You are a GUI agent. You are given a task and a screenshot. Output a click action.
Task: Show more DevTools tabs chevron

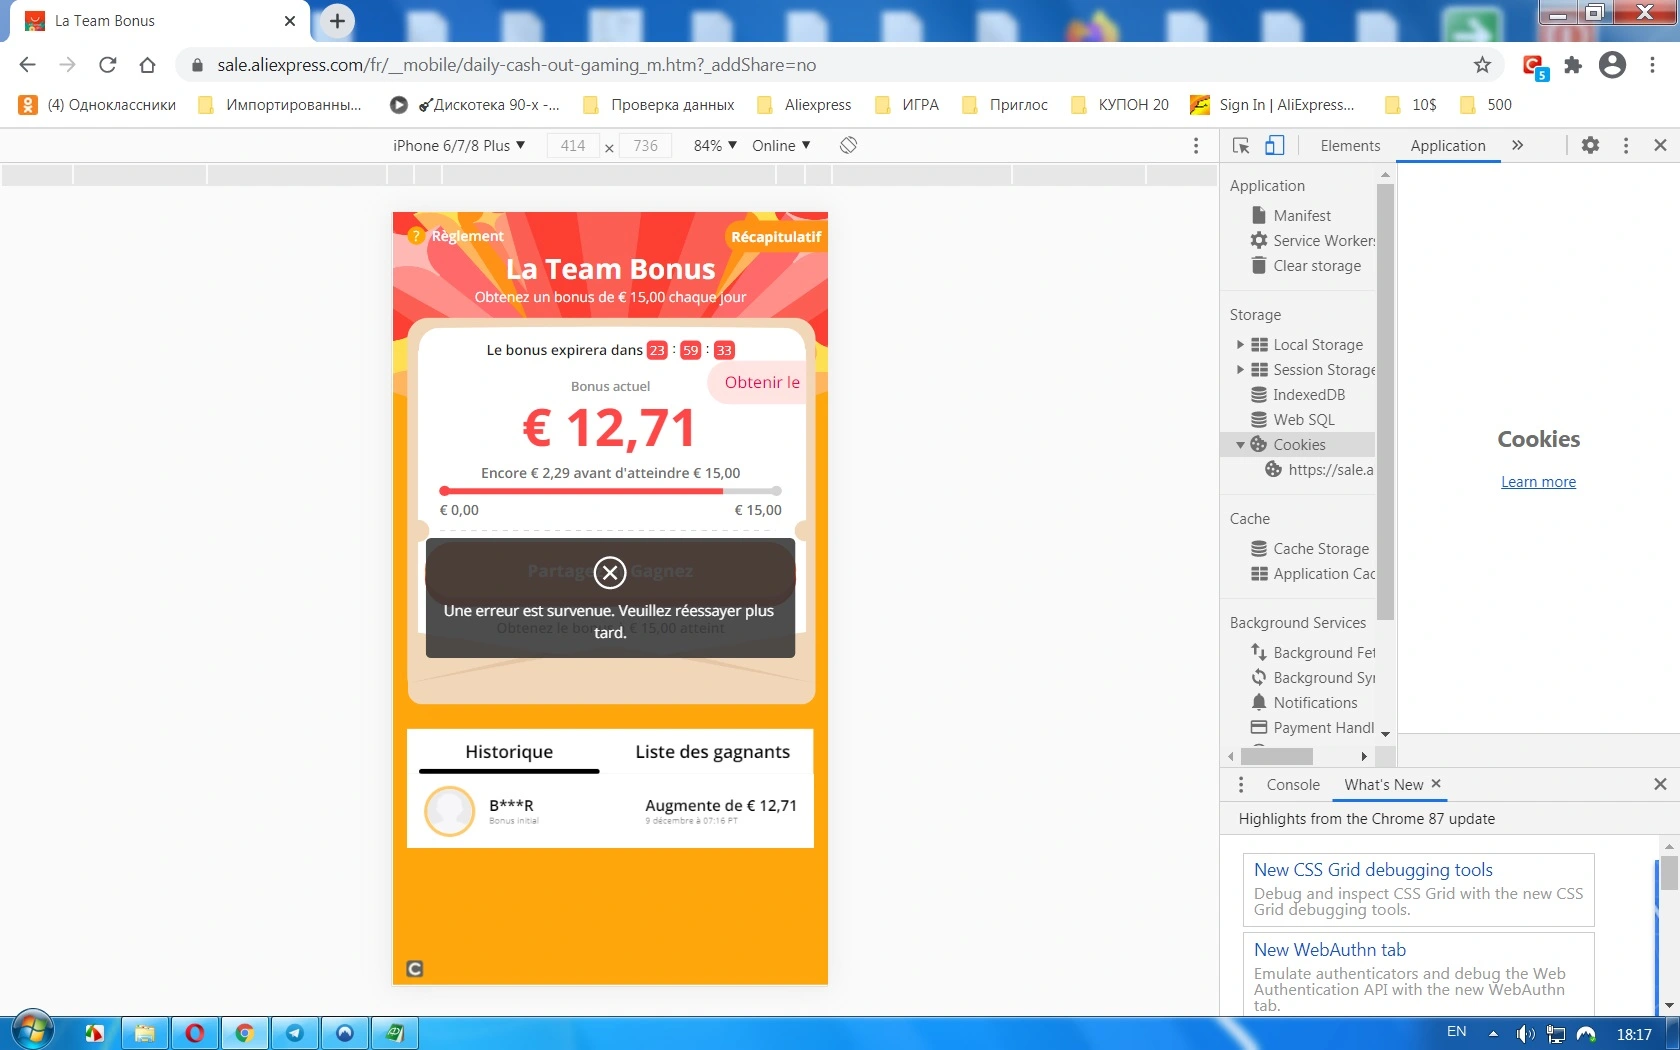(1517, 145)
